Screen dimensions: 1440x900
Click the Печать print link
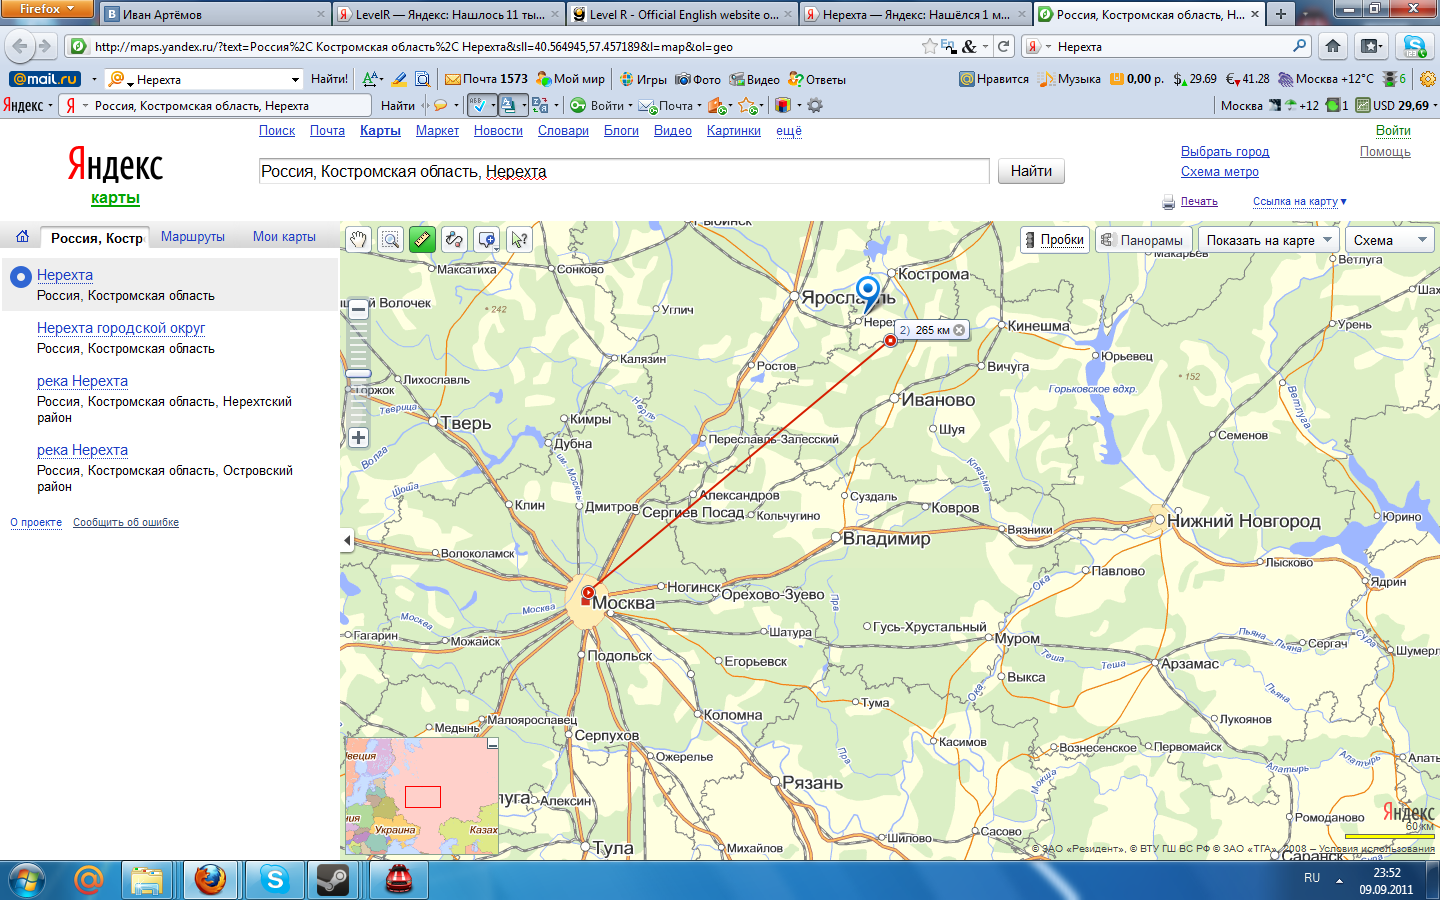pos(1199,202)
